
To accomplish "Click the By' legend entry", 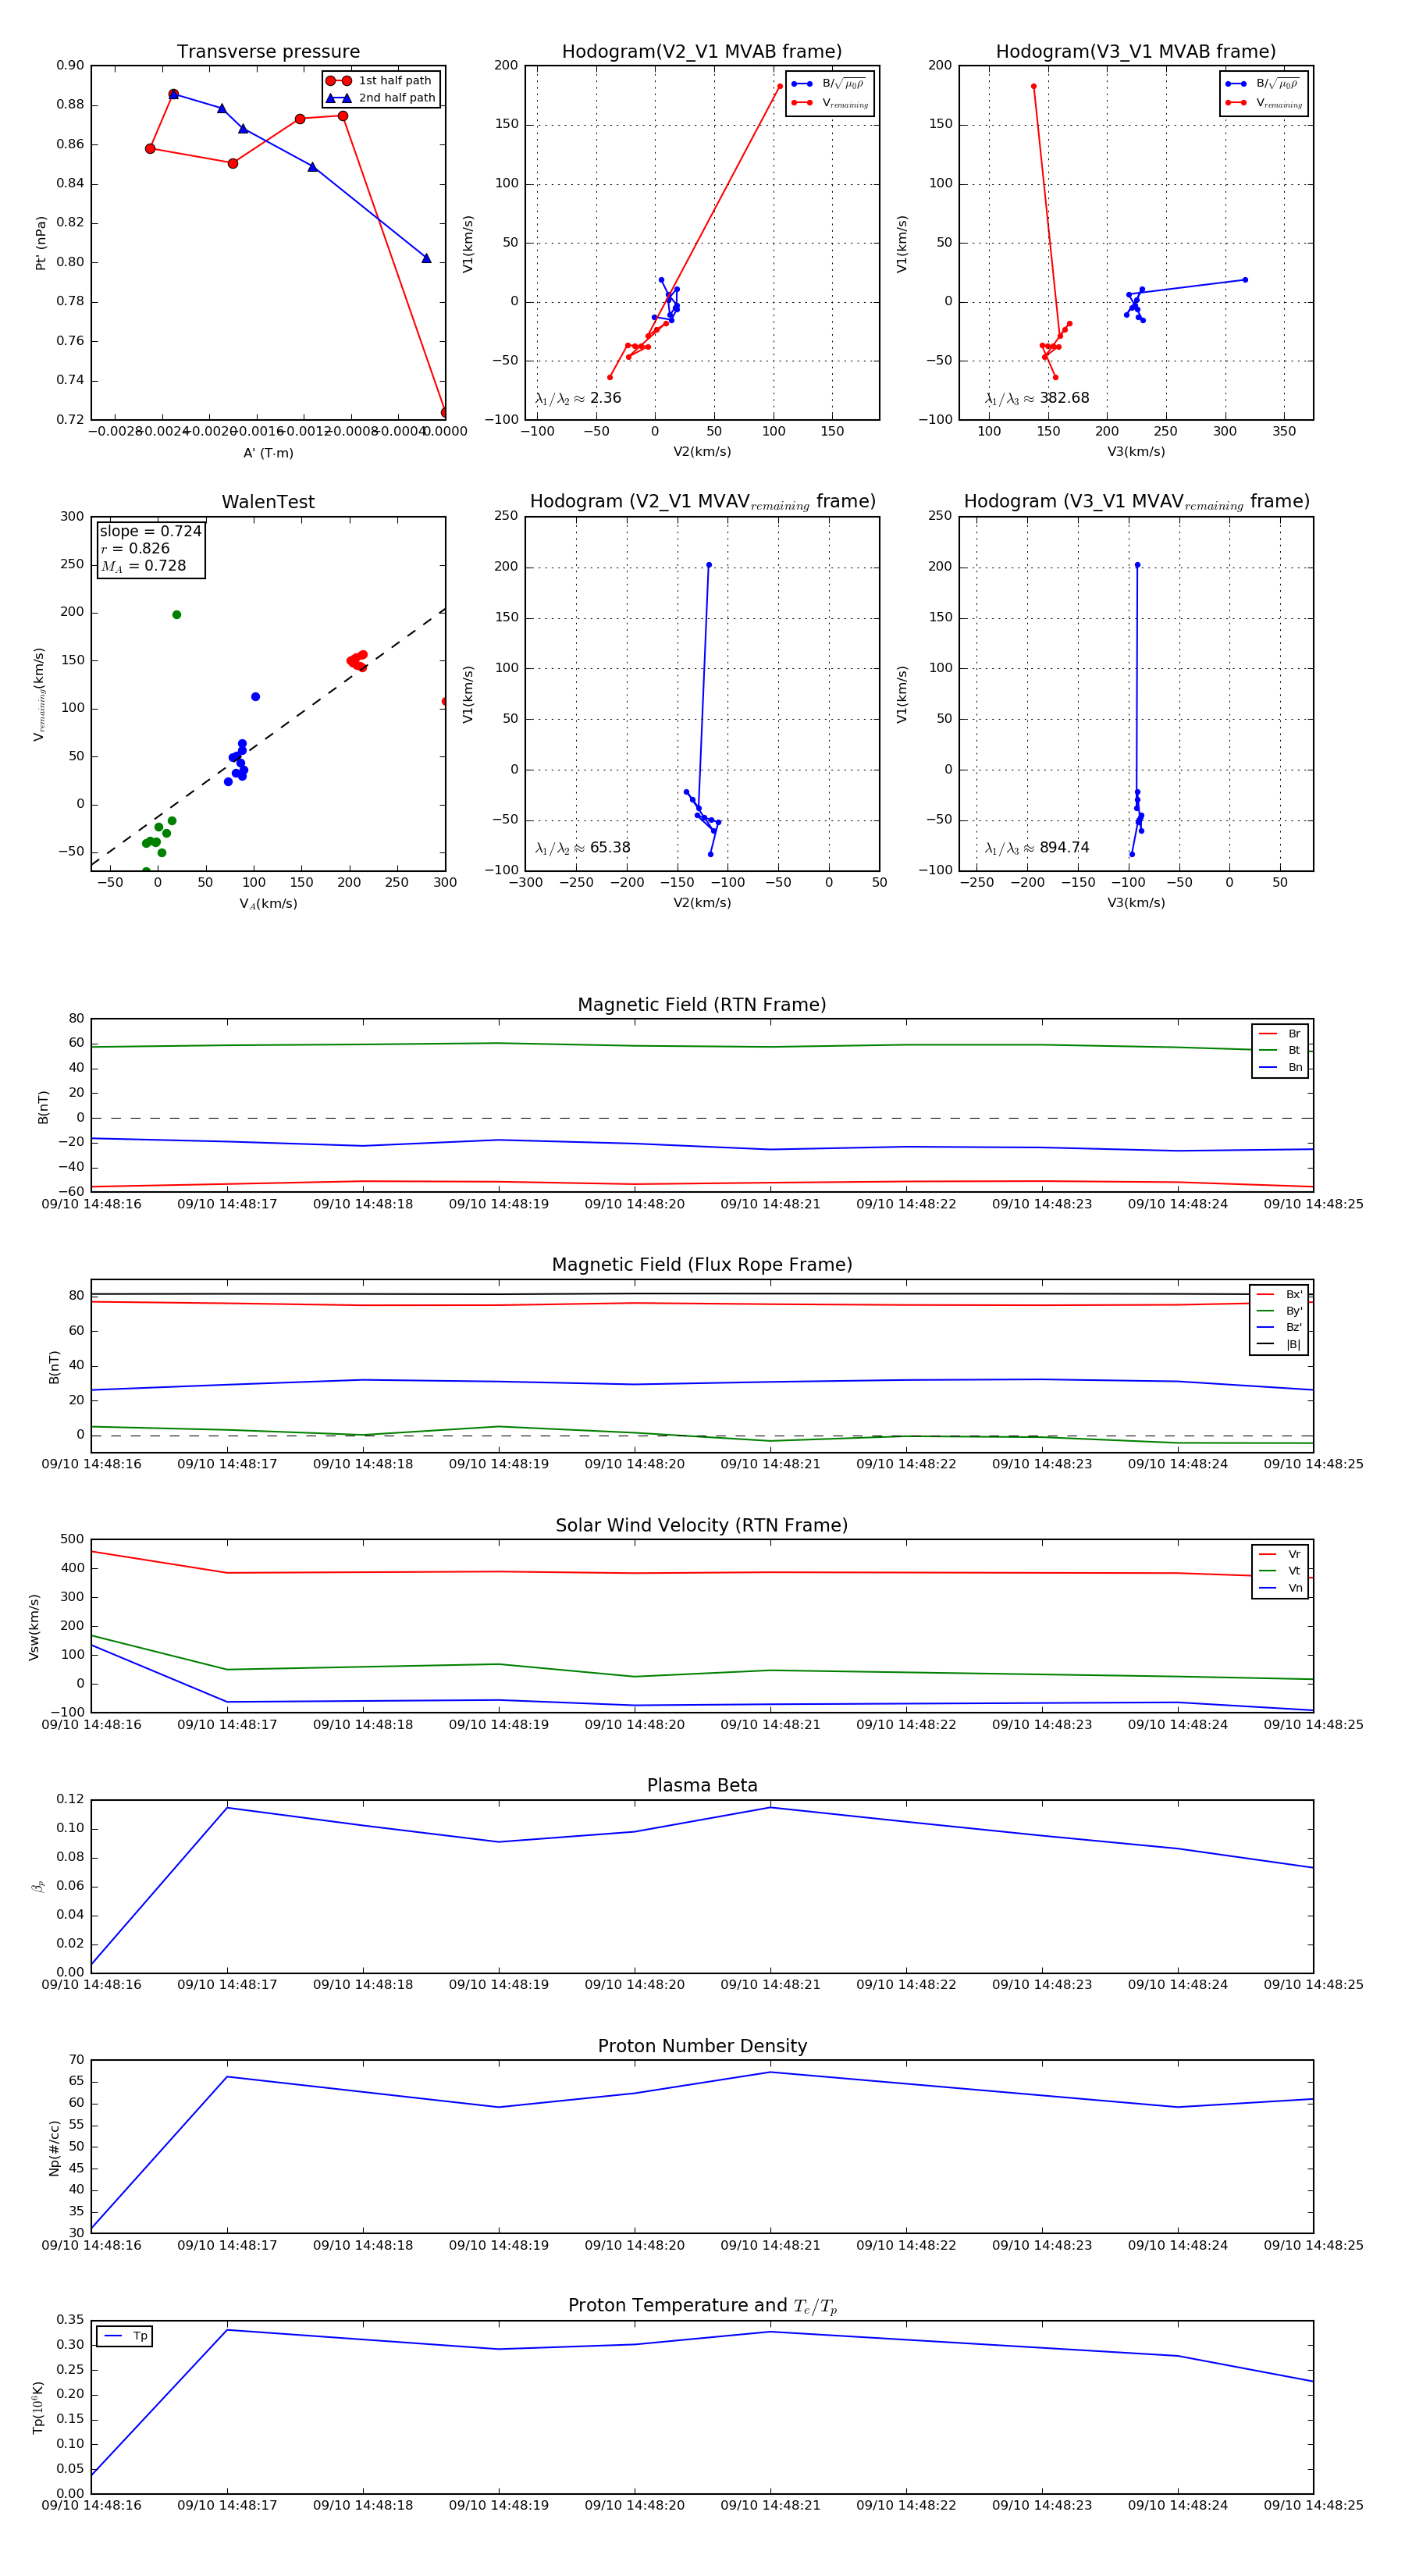I will point(1279,1311).
